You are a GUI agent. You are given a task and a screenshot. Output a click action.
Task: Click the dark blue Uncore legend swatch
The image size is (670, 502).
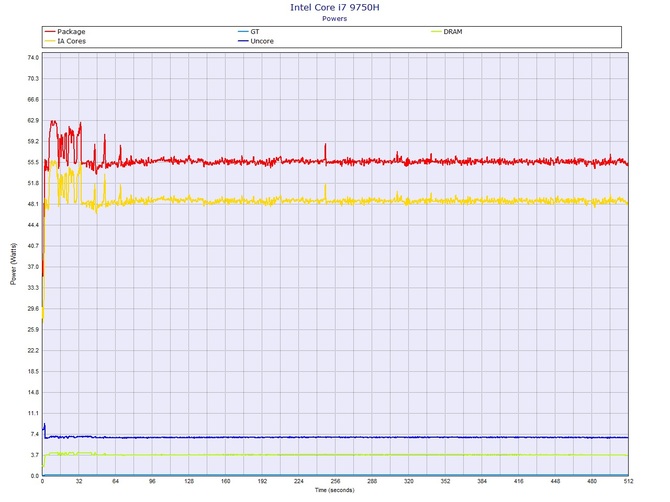pos(243,41)
